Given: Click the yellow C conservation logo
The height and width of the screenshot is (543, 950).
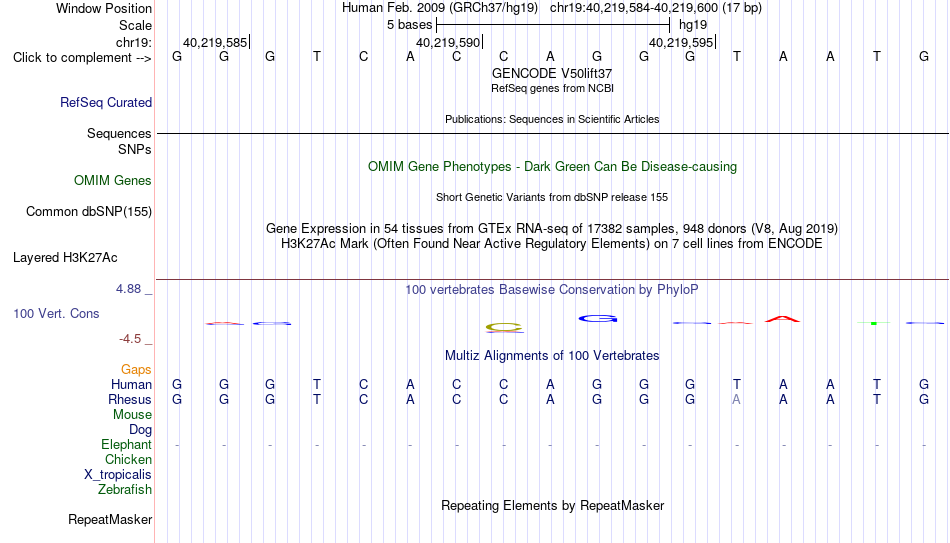Looking at the screenshot, I should pos(504,328).
